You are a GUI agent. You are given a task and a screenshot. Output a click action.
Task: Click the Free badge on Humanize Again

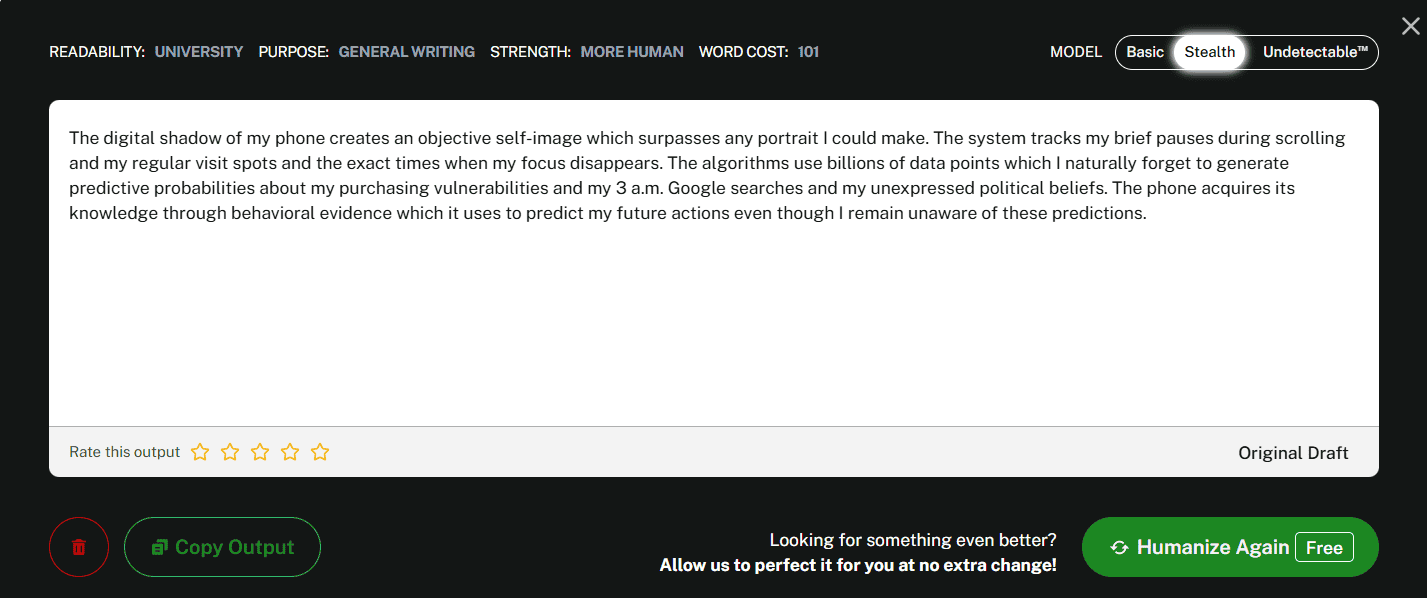(1324, 548)
